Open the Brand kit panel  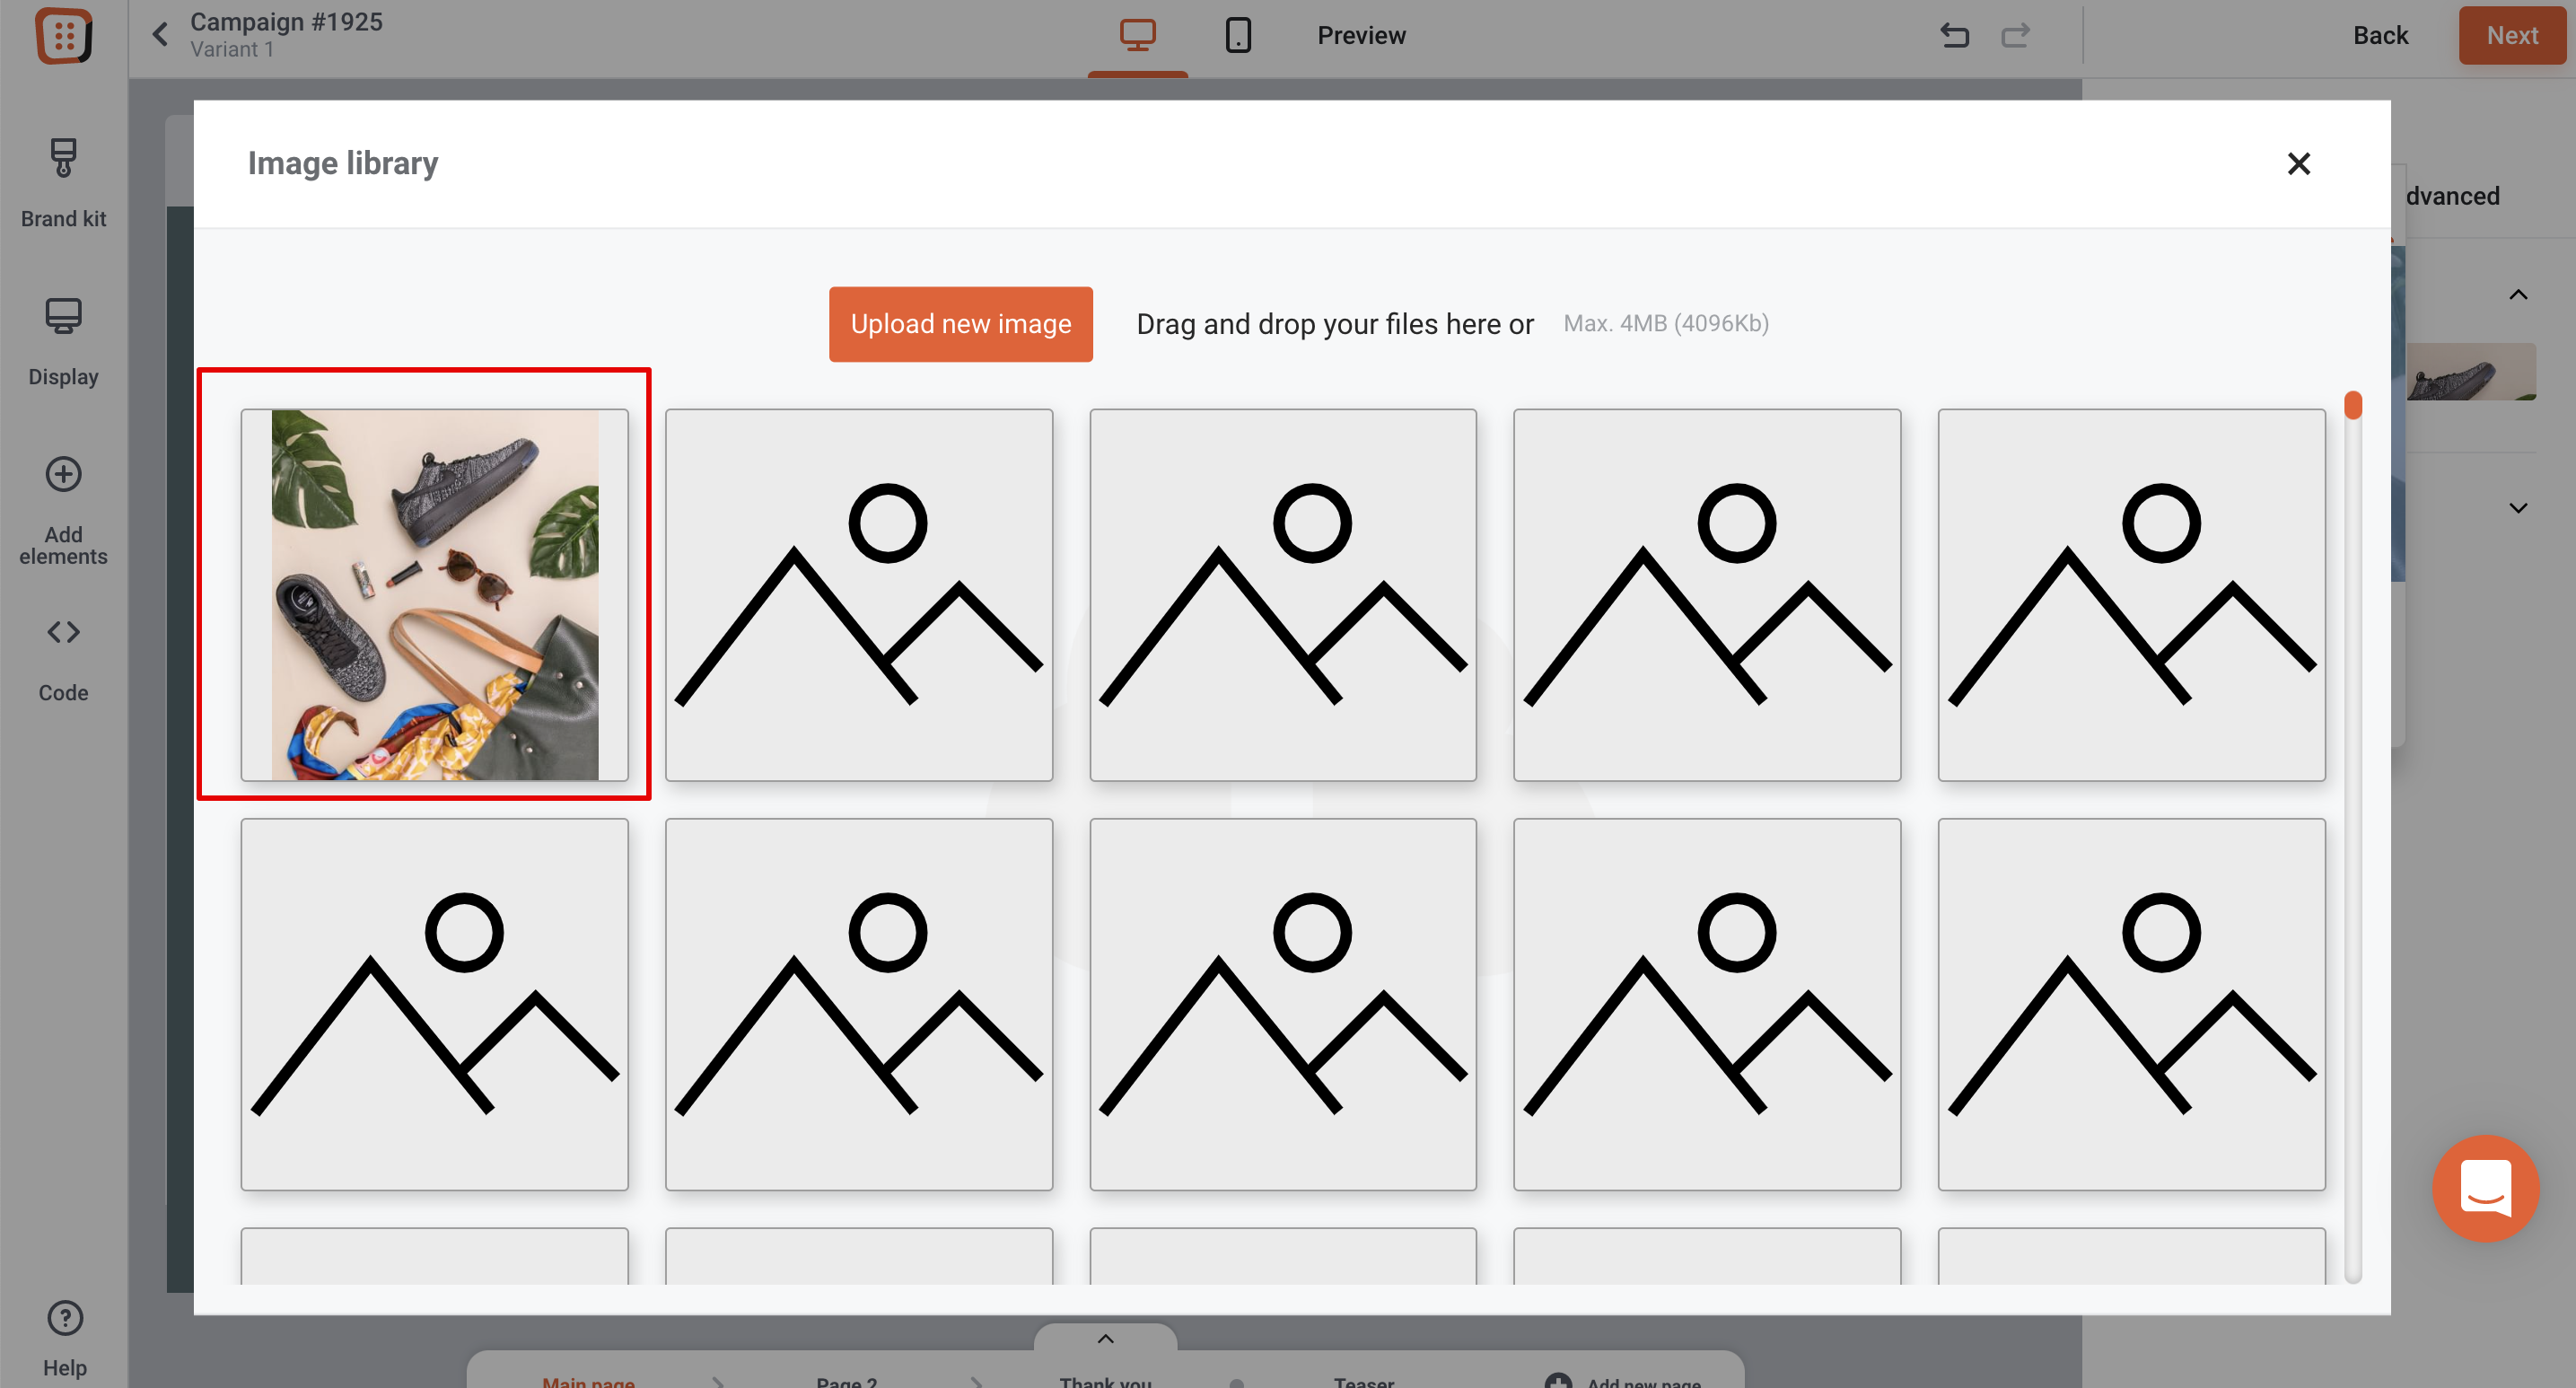(x=63, y=183)
